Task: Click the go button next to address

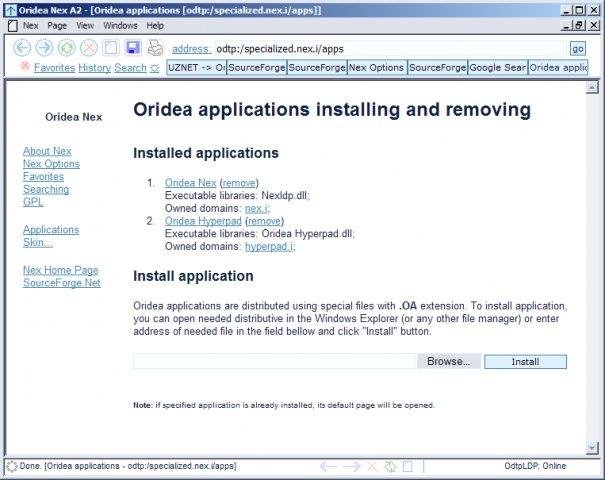Action: [x=578, y=49]
